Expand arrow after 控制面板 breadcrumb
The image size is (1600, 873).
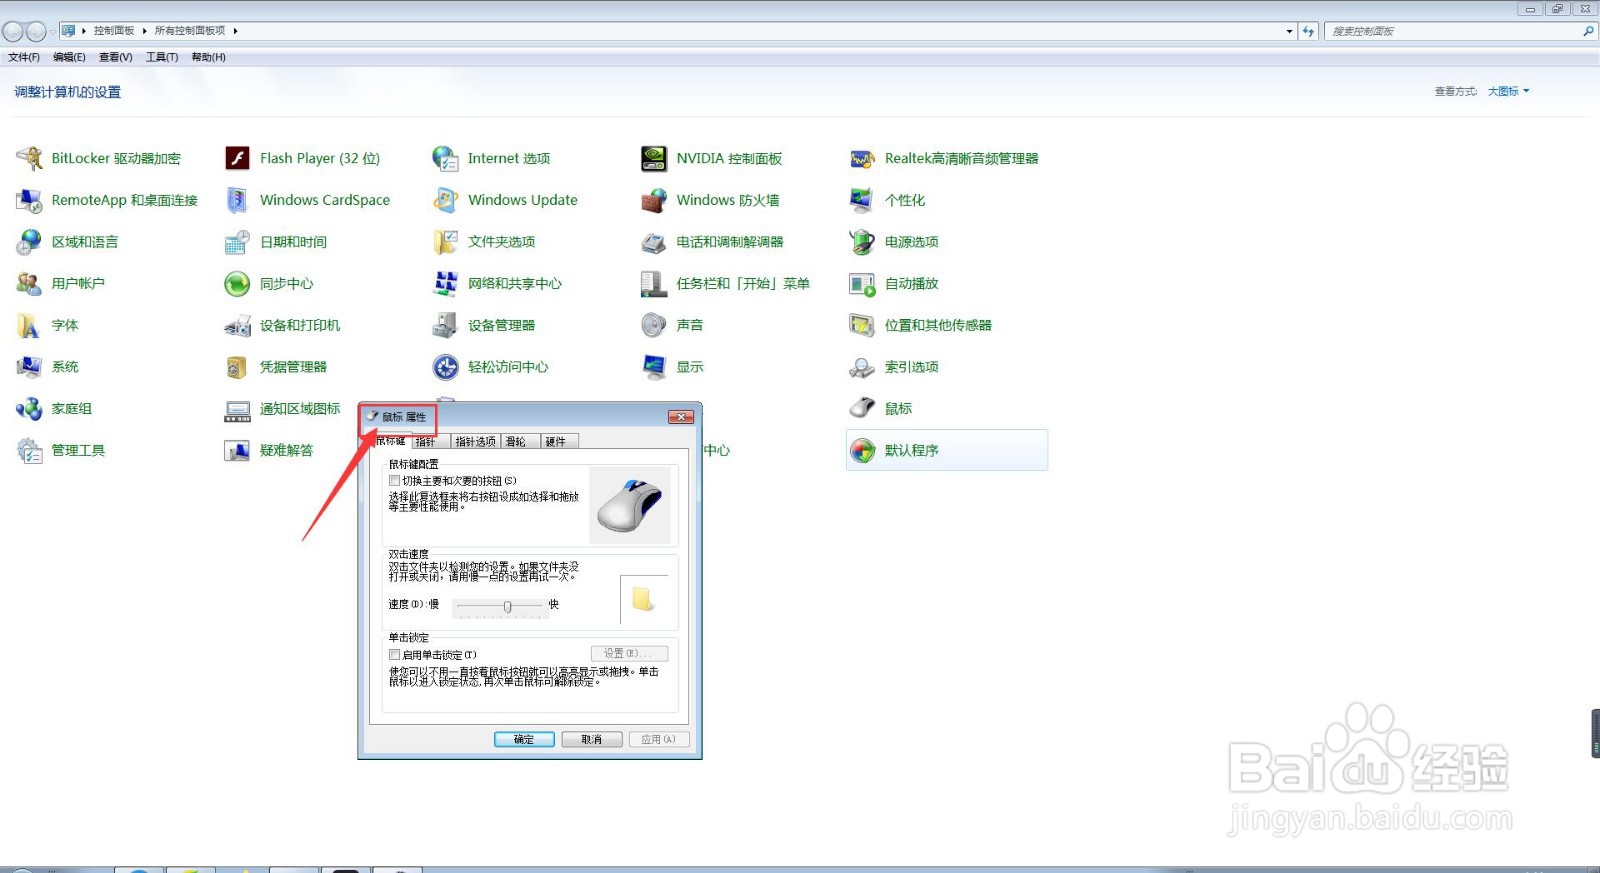click(x=144, y=31)
